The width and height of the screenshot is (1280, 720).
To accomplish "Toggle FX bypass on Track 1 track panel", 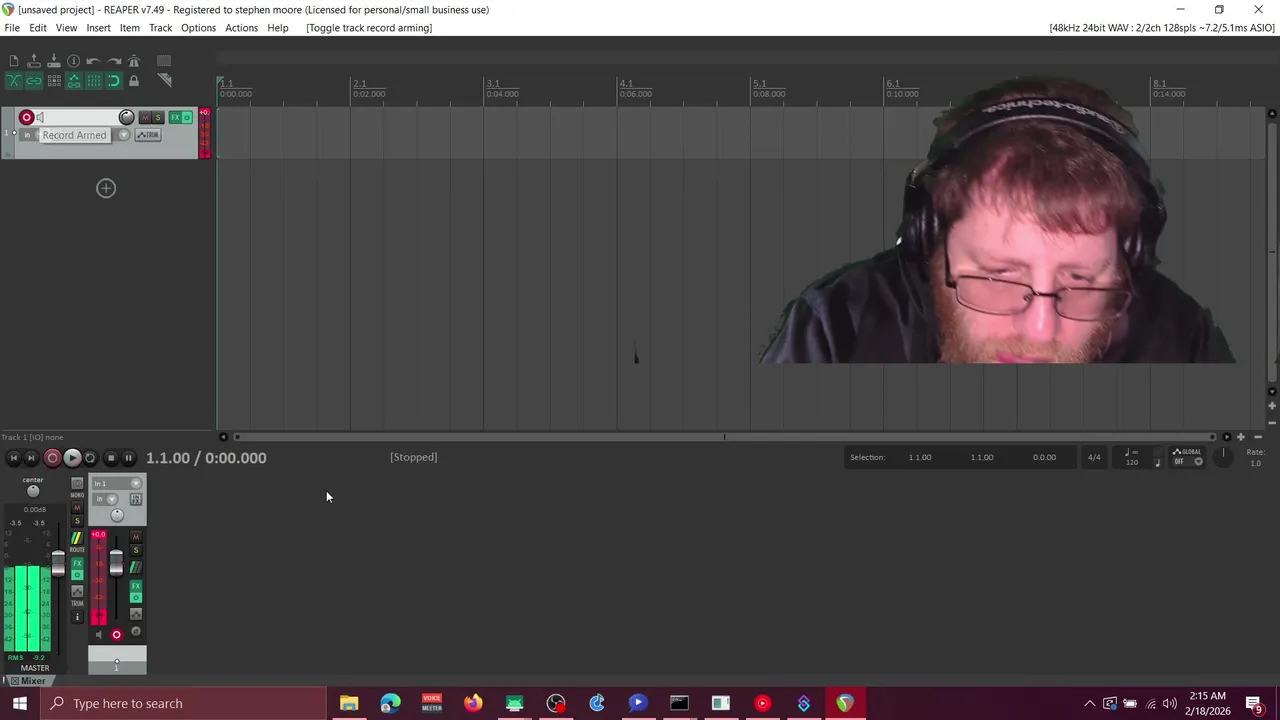I will [x=187, y=117].
